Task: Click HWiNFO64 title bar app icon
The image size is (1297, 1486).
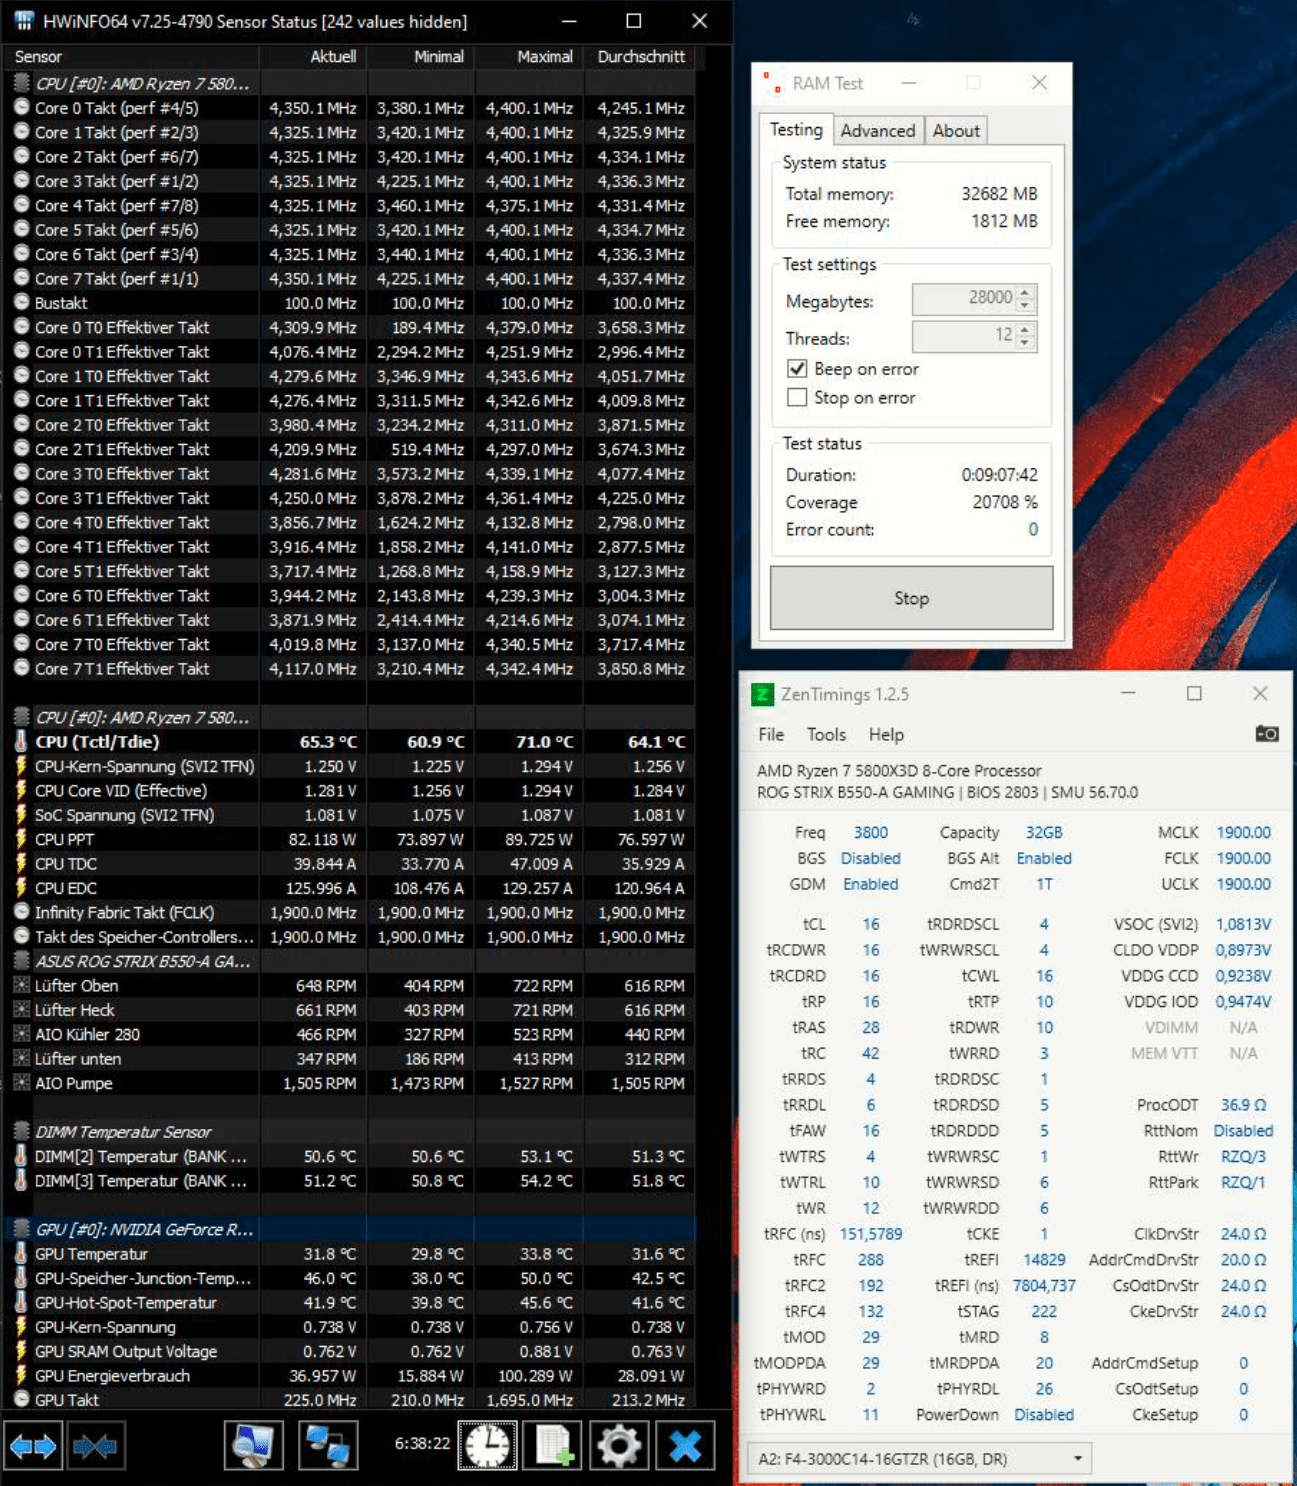Action: coord(24,21)
